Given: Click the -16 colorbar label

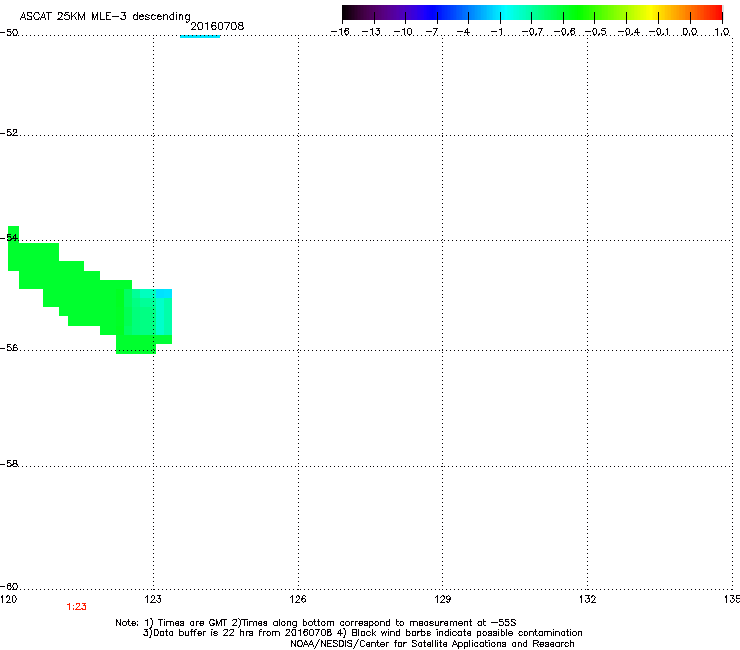Looking at the screenshot, I should click(x=340, y=32).
